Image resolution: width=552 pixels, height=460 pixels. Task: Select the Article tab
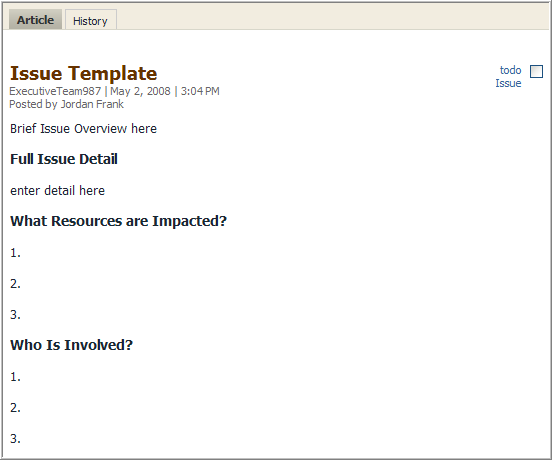click(35, 20)
